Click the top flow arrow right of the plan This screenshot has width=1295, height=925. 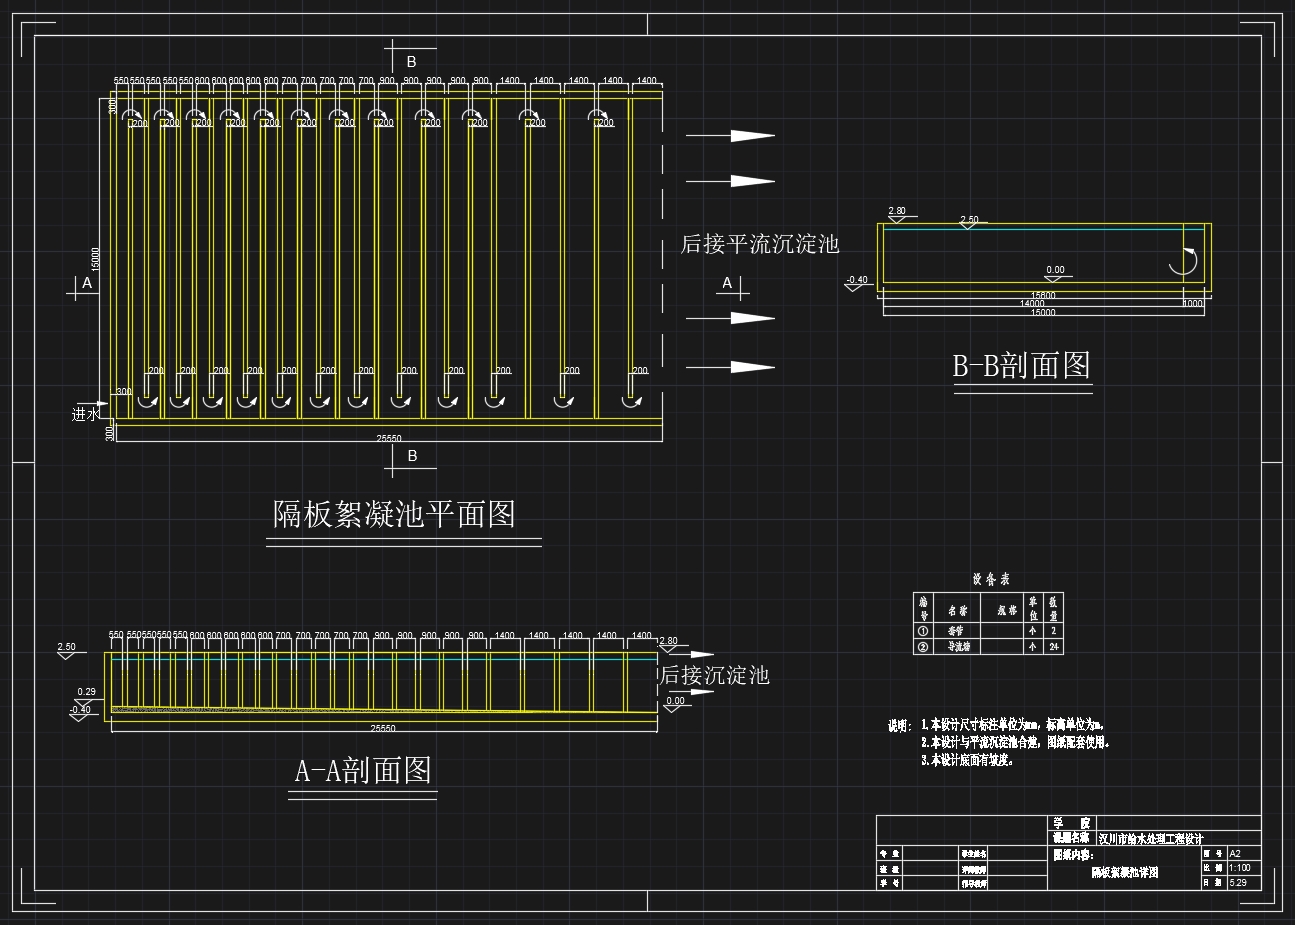(x=730, y=135)
